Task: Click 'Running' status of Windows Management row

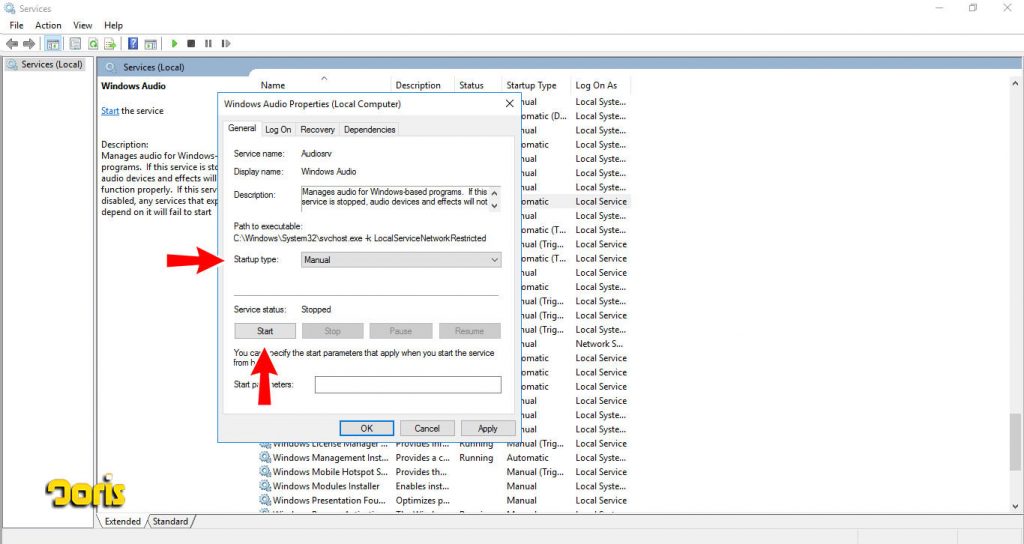Action: click(475, 458)
